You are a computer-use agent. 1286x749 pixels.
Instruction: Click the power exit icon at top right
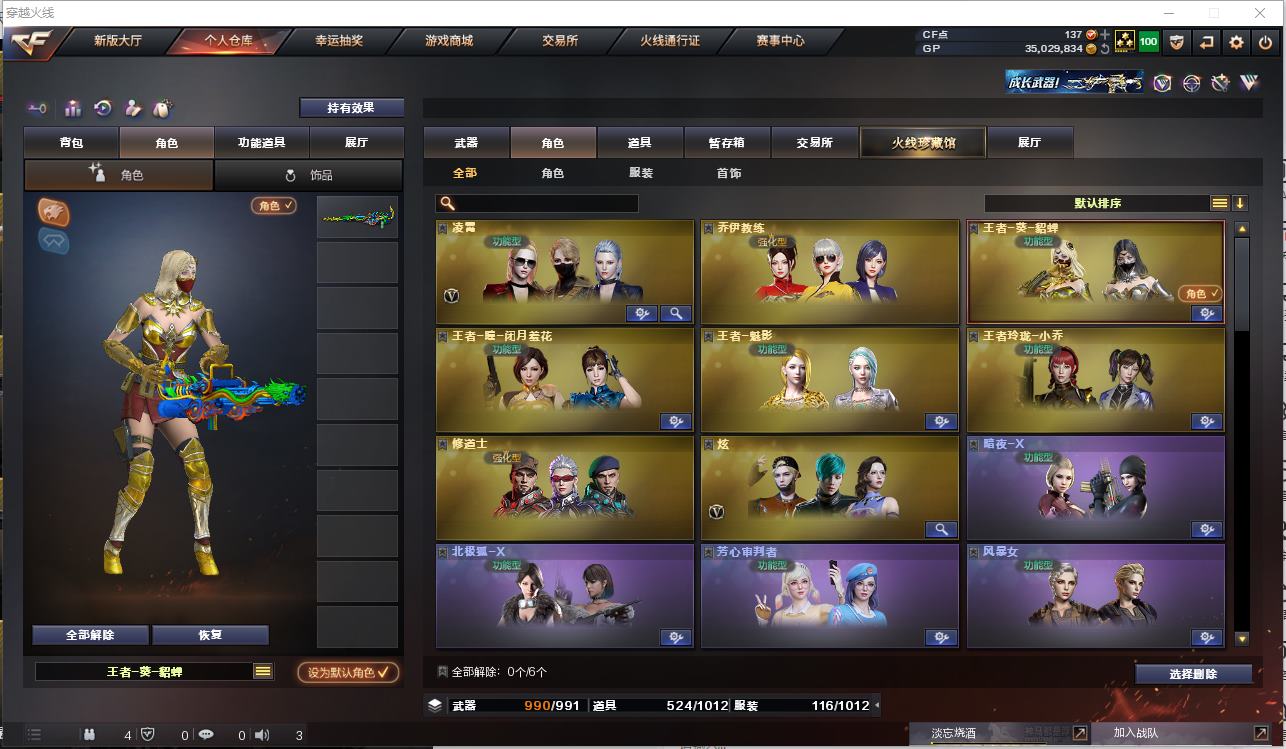pos(1266,42)
